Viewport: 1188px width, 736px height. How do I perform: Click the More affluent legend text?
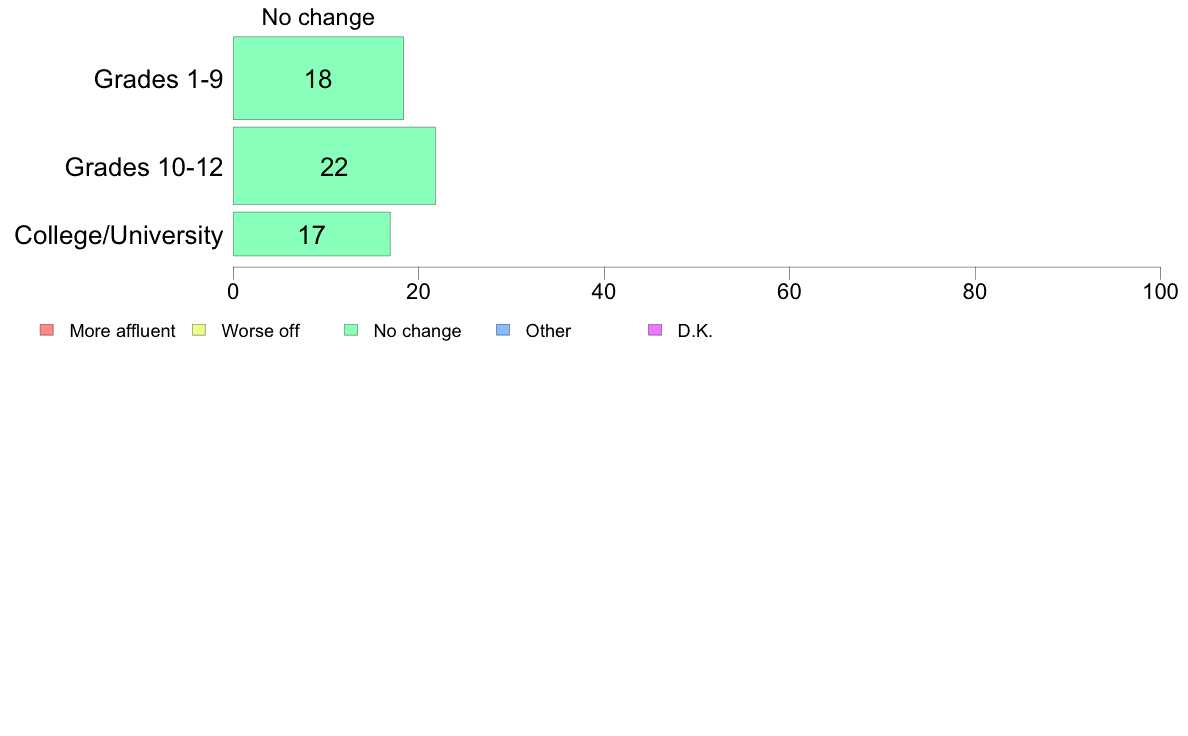(122, 331)
